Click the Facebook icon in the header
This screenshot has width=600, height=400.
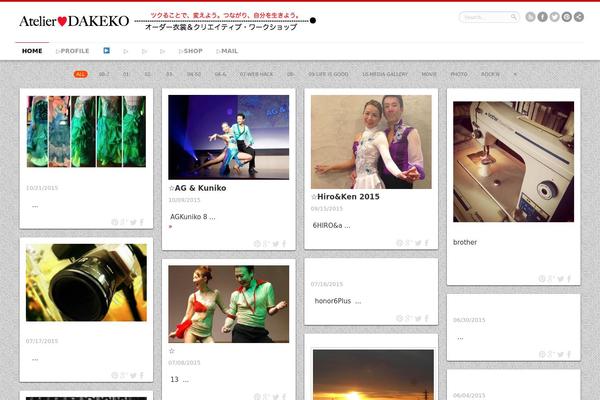click(542, 17)
